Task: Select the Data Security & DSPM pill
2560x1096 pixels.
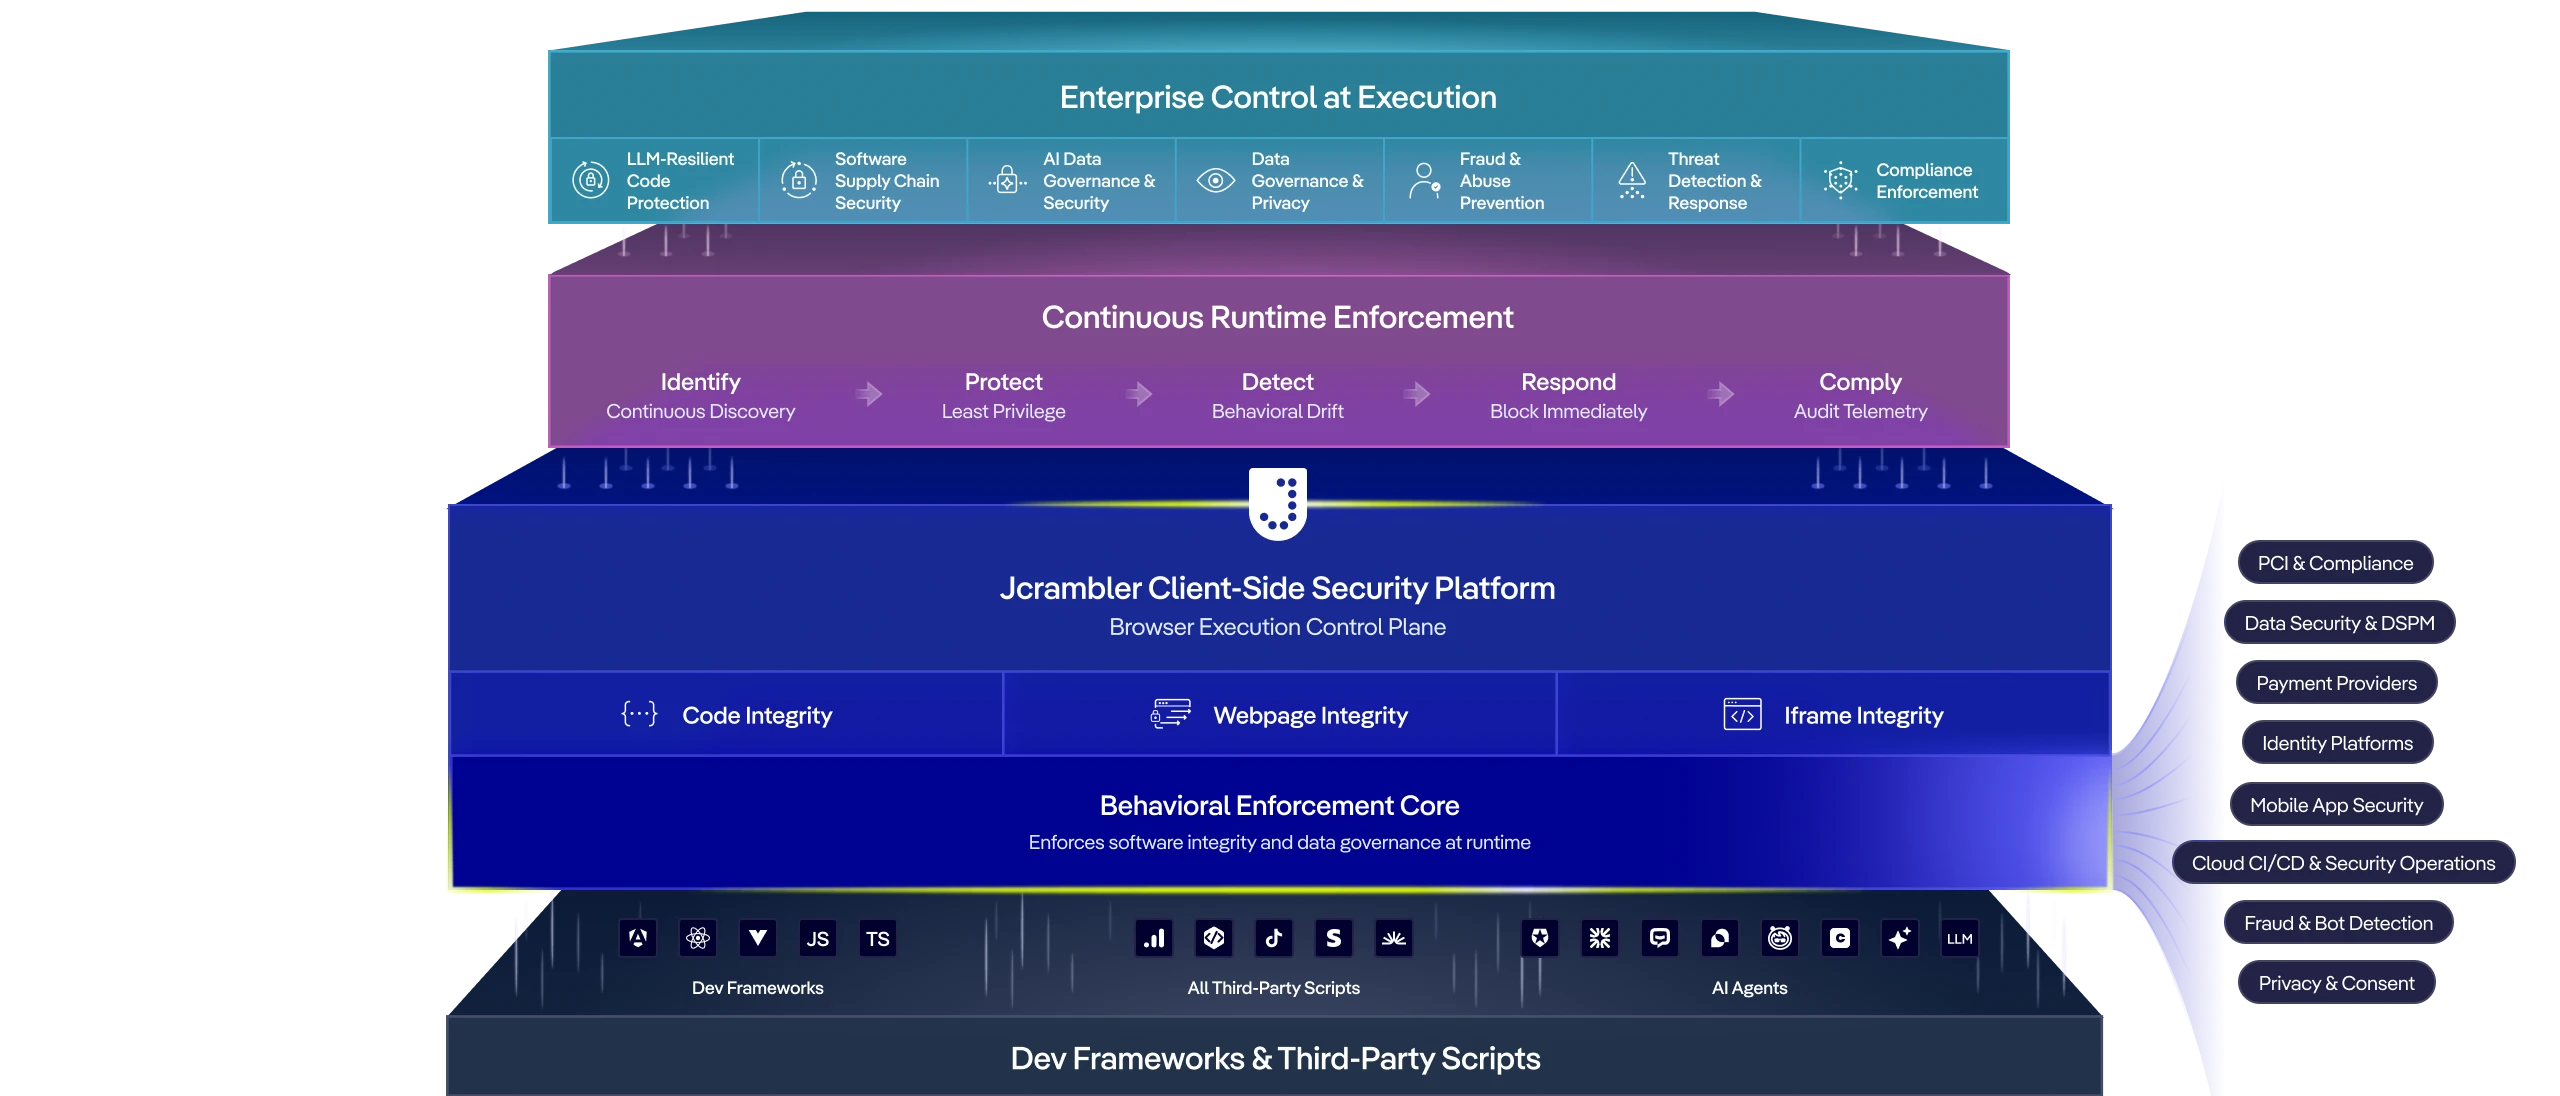Action: 2339,623
